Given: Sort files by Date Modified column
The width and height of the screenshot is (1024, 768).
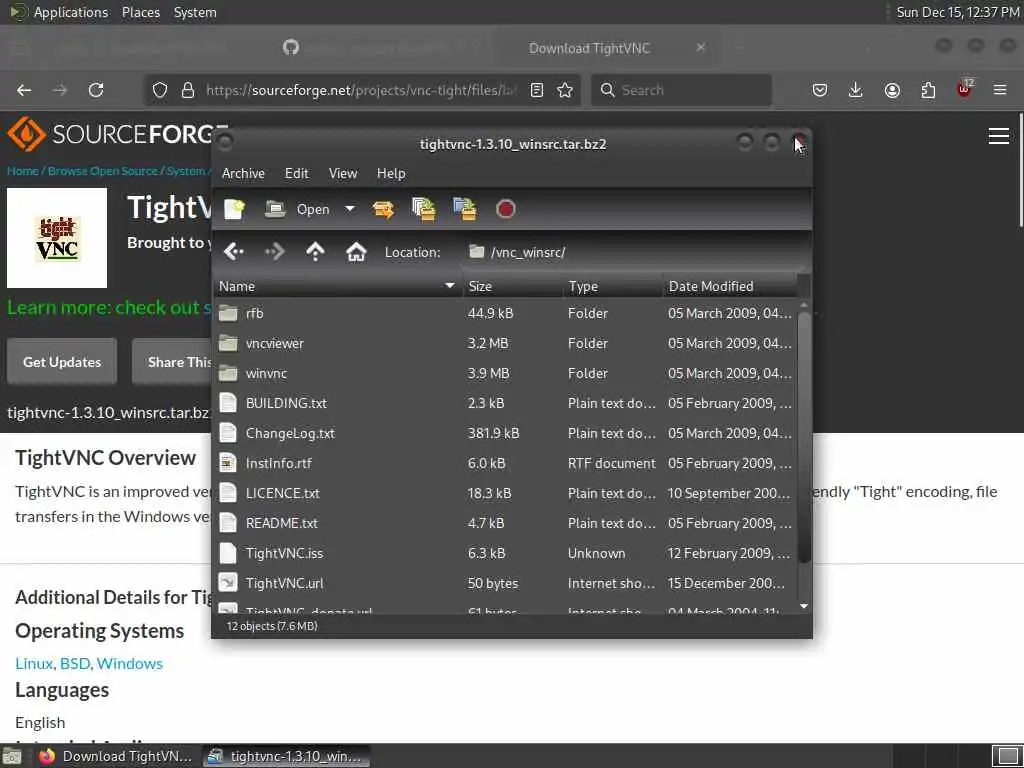Looking at the screenshot, I should coord(730,286).
